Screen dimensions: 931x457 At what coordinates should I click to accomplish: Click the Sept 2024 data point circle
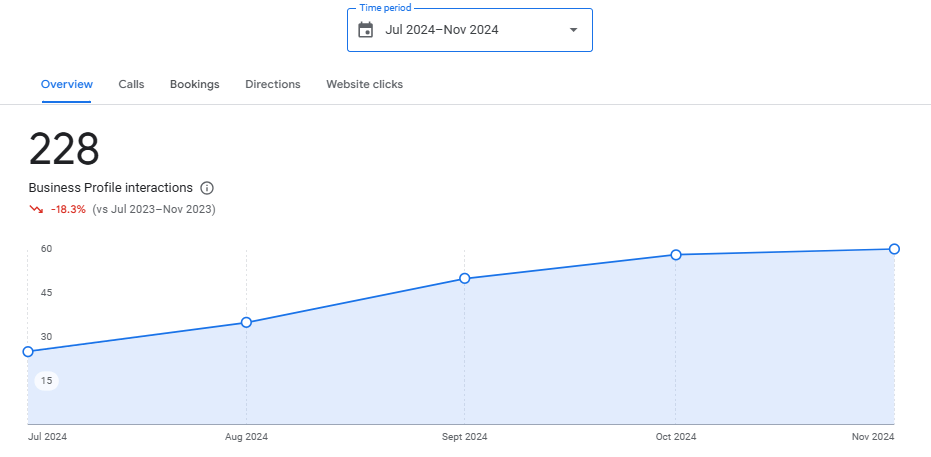(465, 279)
